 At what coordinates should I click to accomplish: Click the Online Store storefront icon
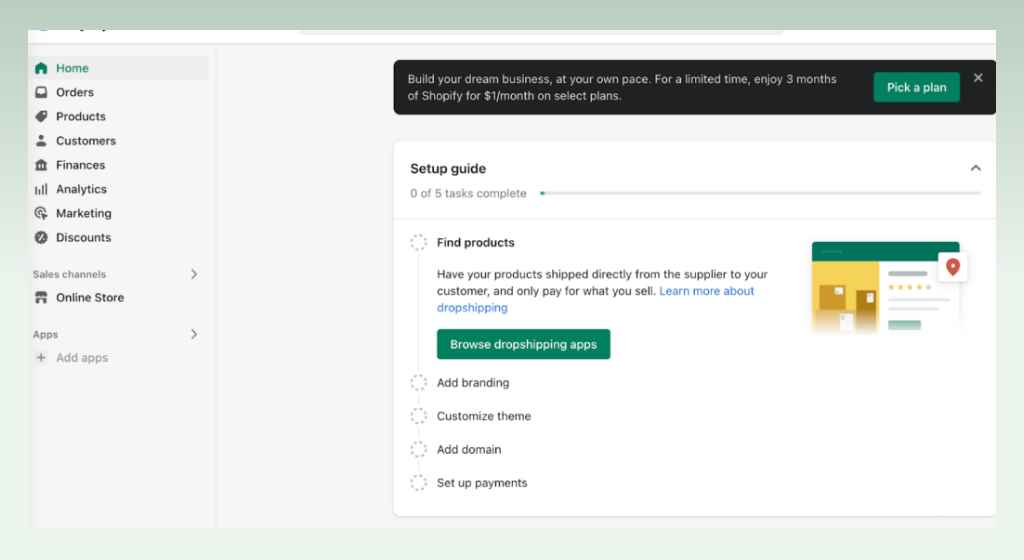(41, 298)
